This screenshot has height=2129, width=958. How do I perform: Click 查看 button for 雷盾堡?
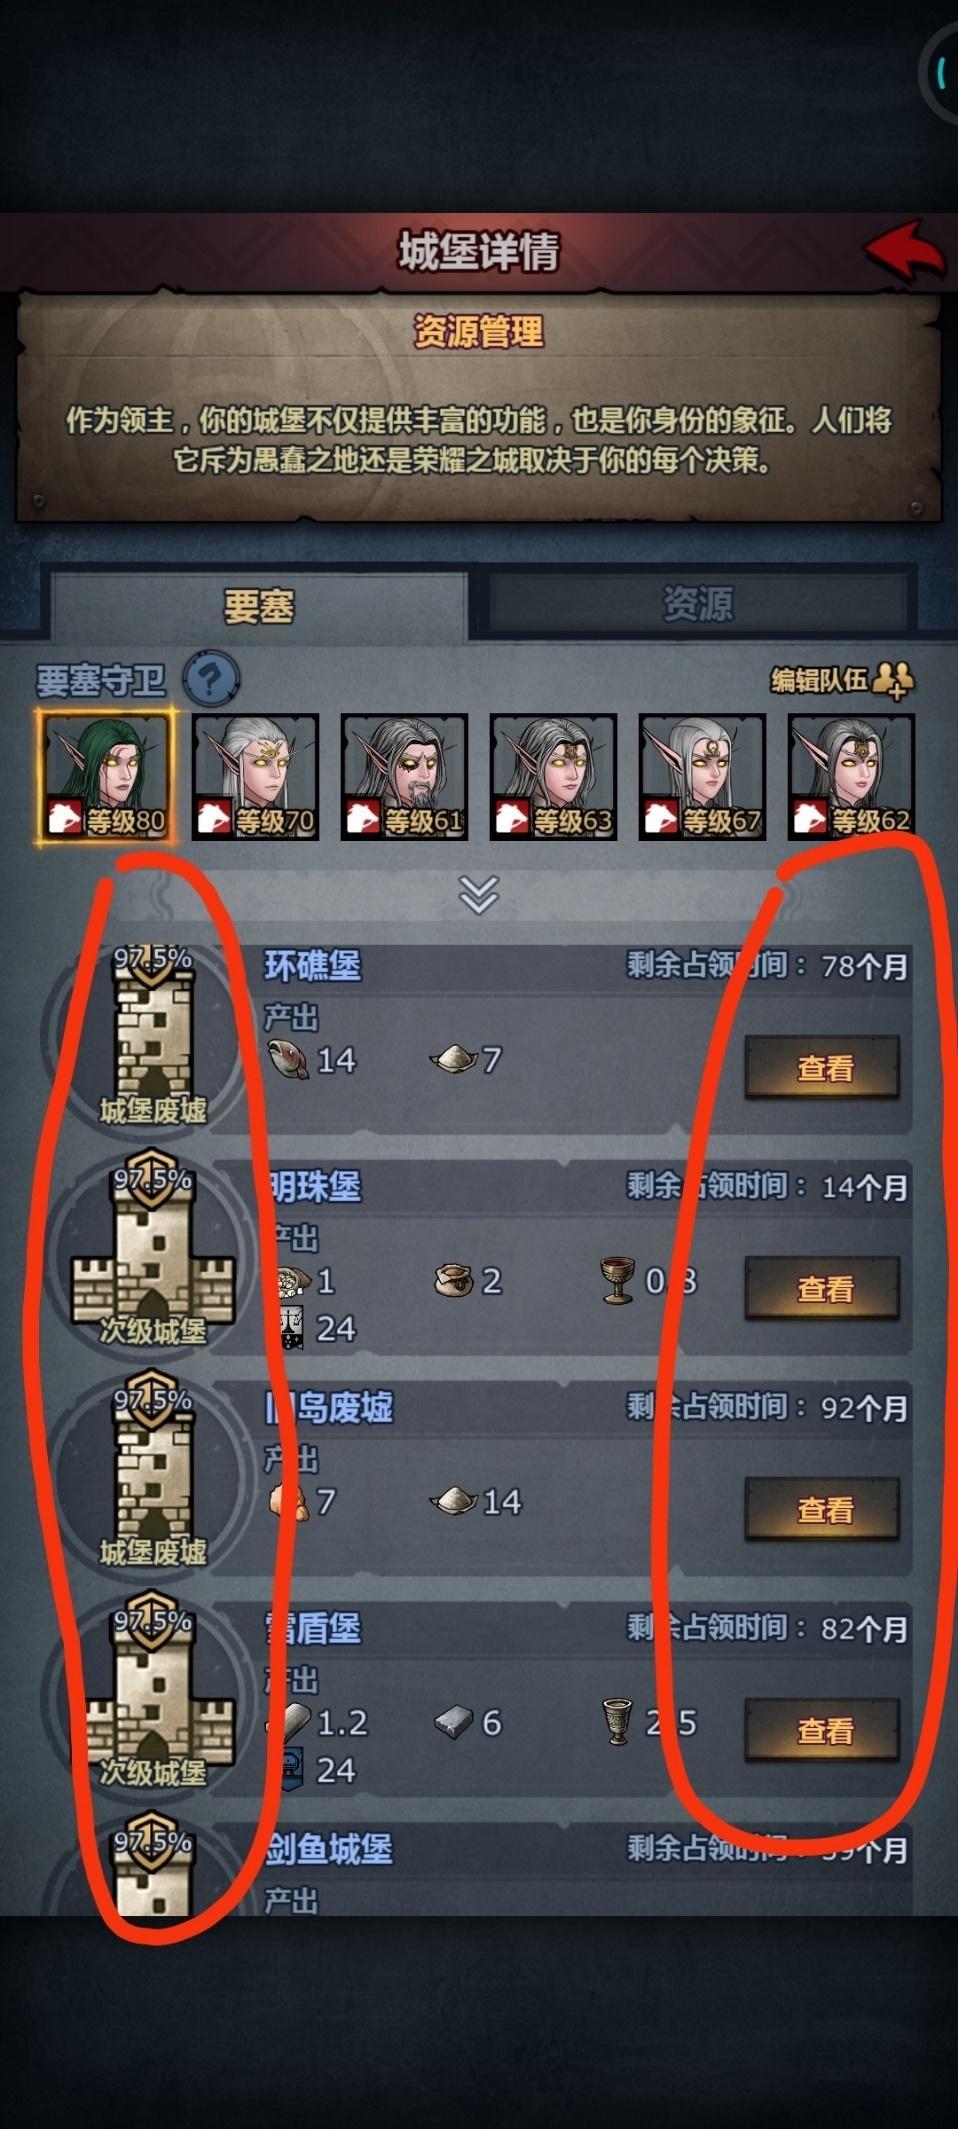point(823,1730)
